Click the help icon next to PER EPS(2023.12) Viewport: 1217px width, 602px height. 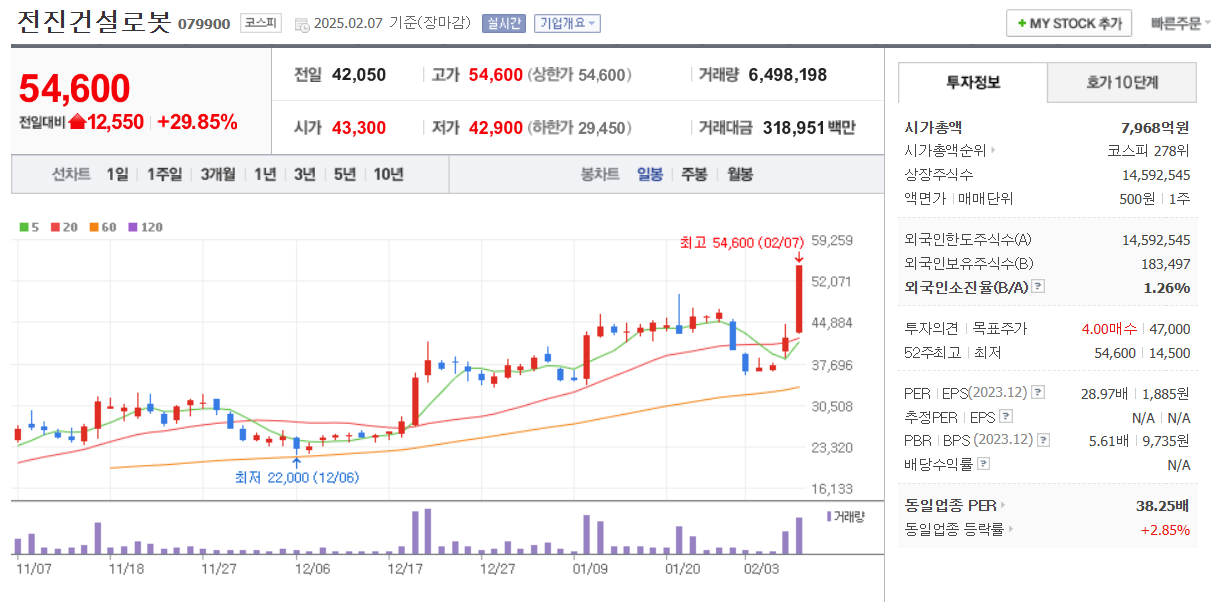point(1037,392)
